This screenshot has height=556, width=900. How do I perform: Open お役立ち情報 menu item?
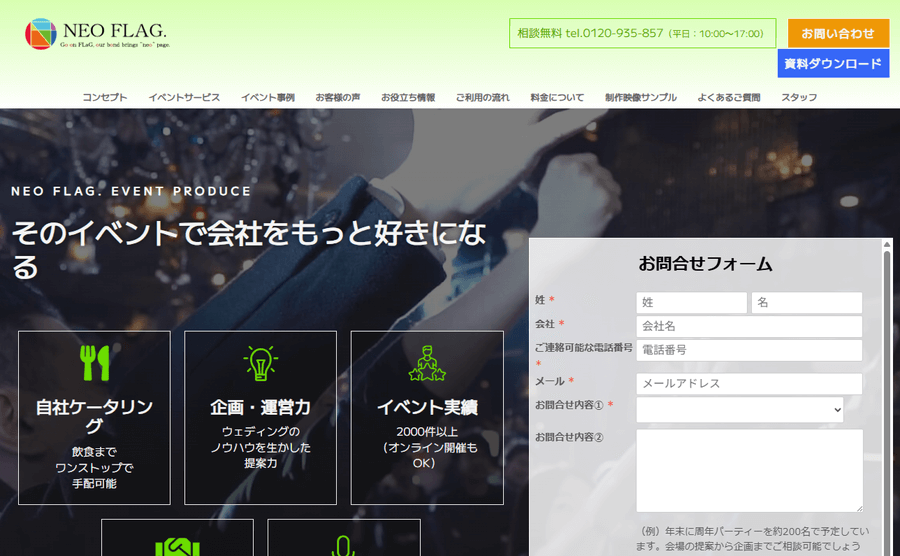coord(408,98)
